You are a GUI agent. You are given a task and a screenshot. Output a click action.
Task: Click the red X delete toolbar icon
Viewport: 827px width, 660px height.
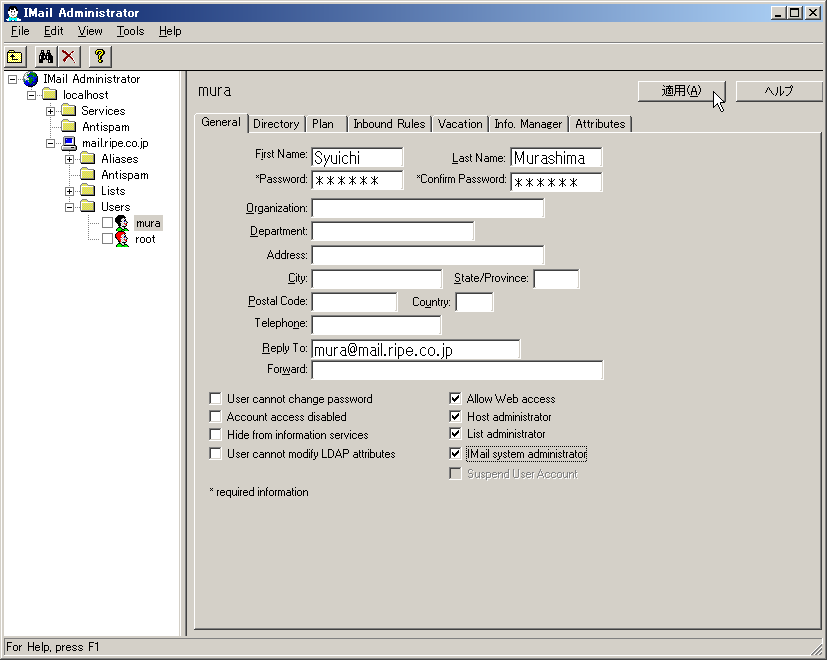coord(69,56)
